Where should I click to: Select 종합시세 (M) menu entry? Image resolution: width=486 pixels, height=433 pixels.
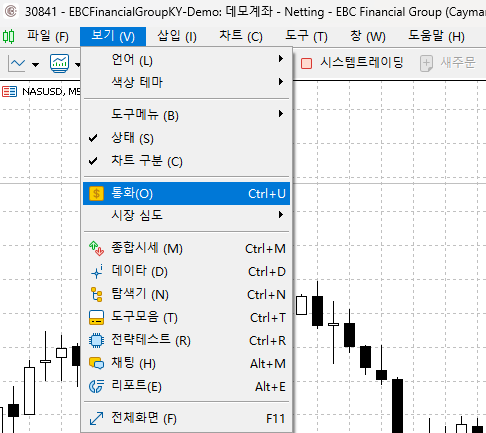187,249
